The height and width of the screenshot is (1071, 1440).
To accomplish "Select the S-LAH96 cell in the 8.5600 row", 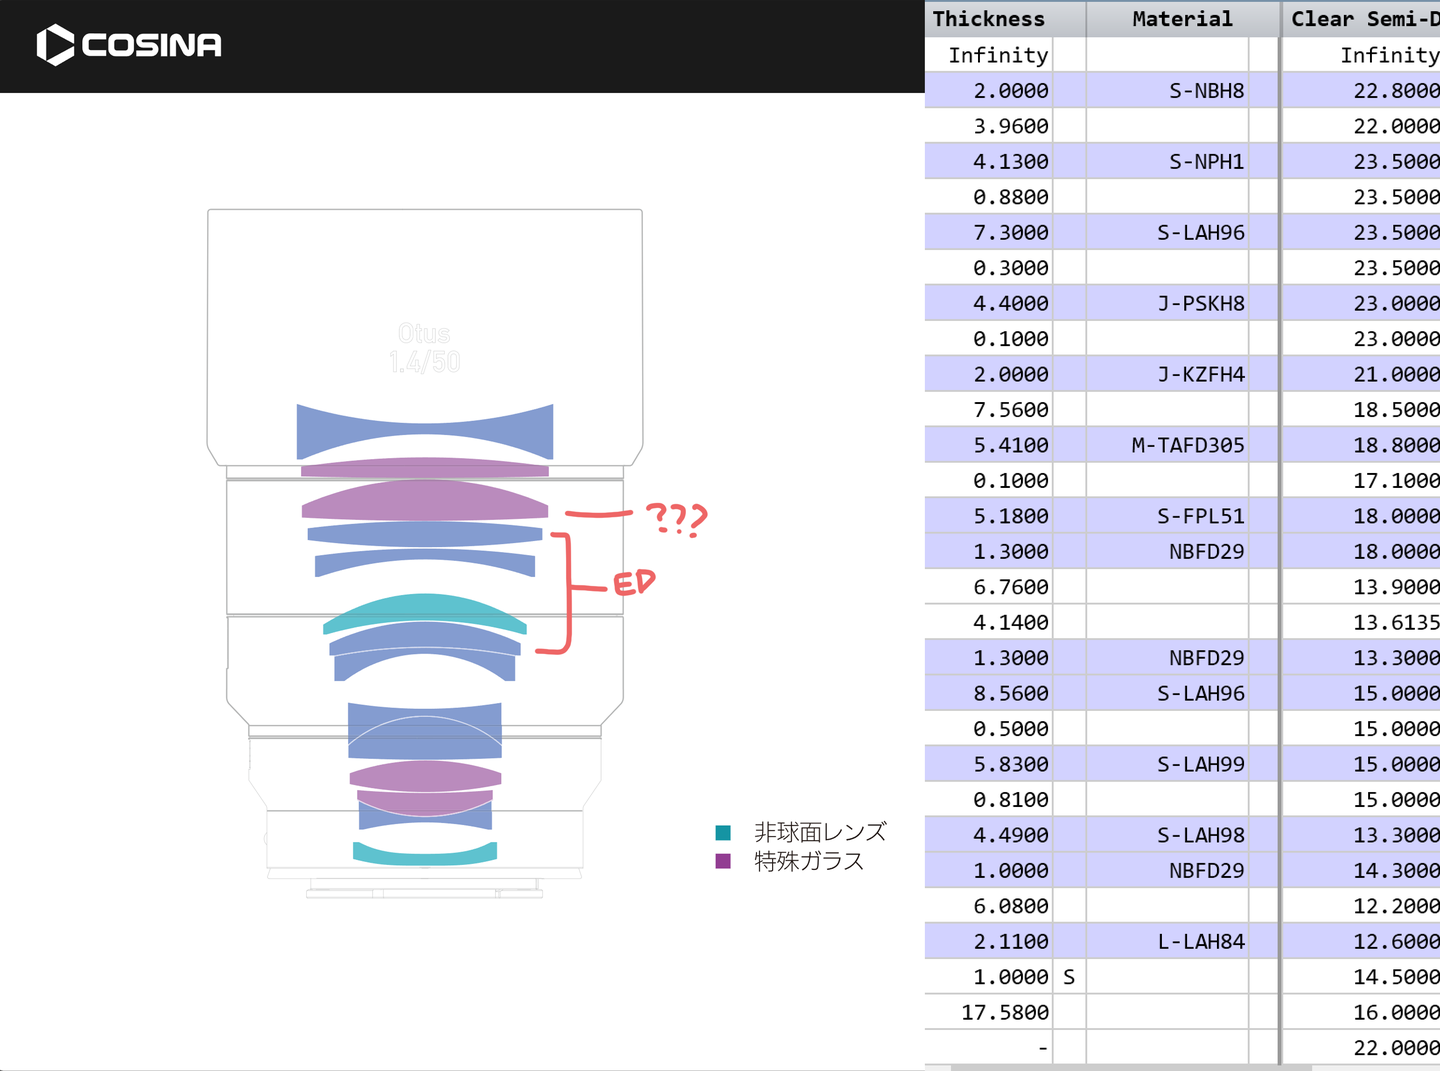I will point(1167,694).
